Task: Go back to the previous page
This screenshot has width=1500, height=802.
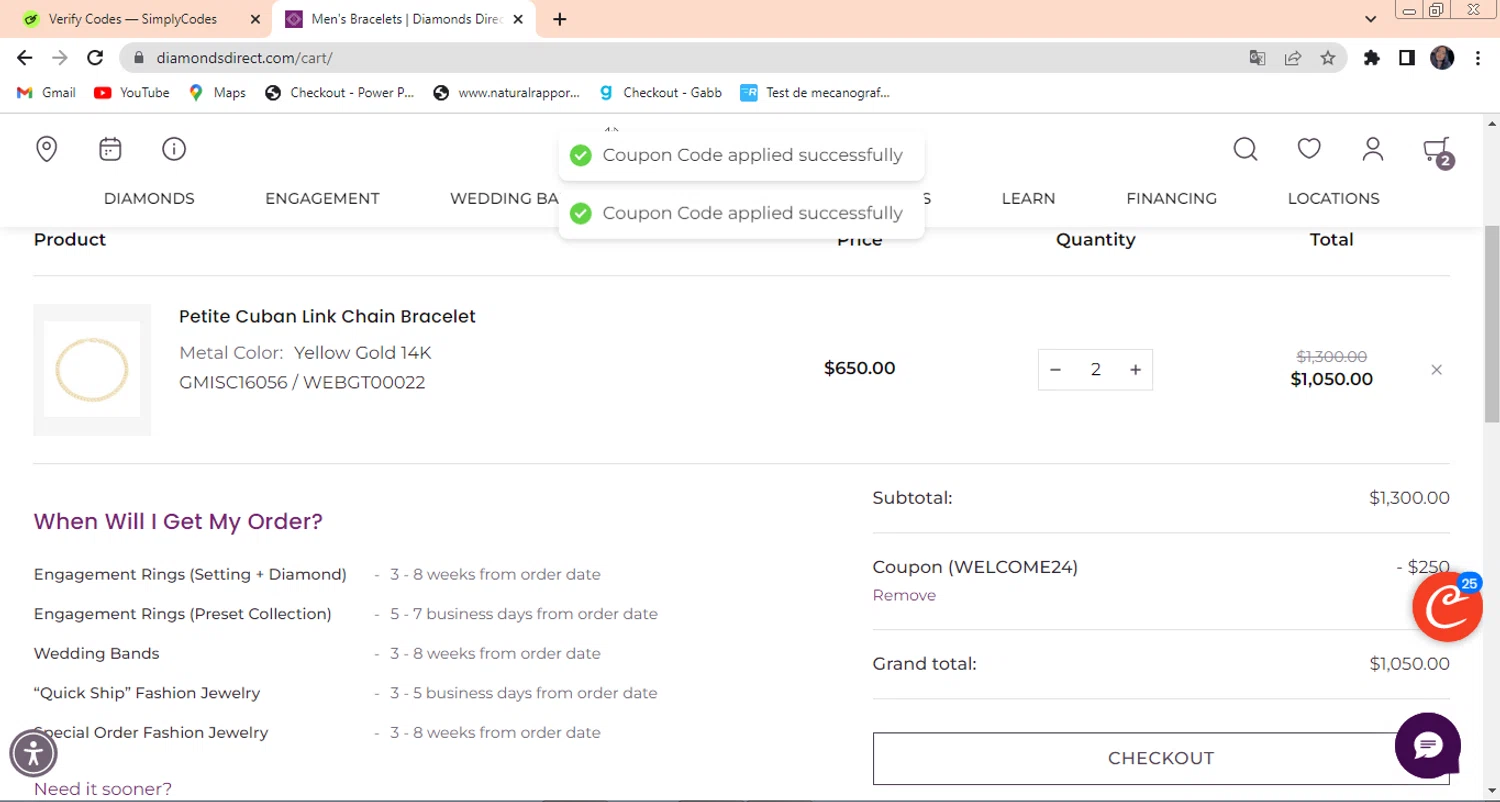Action: point(25,58)
